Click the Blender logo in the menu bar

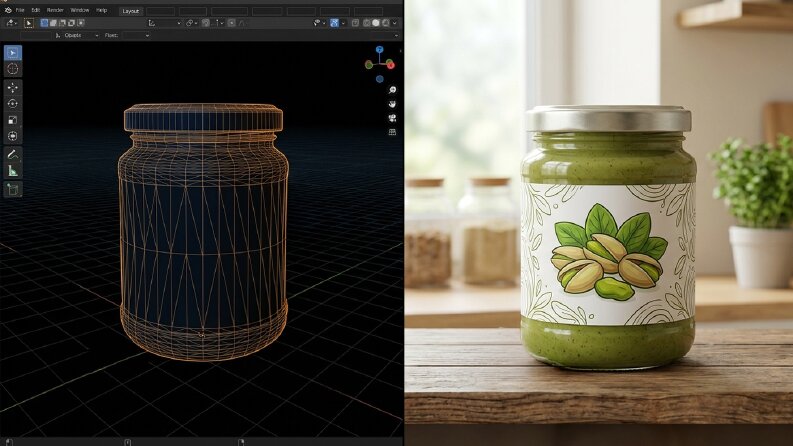(x=8, y=10)
